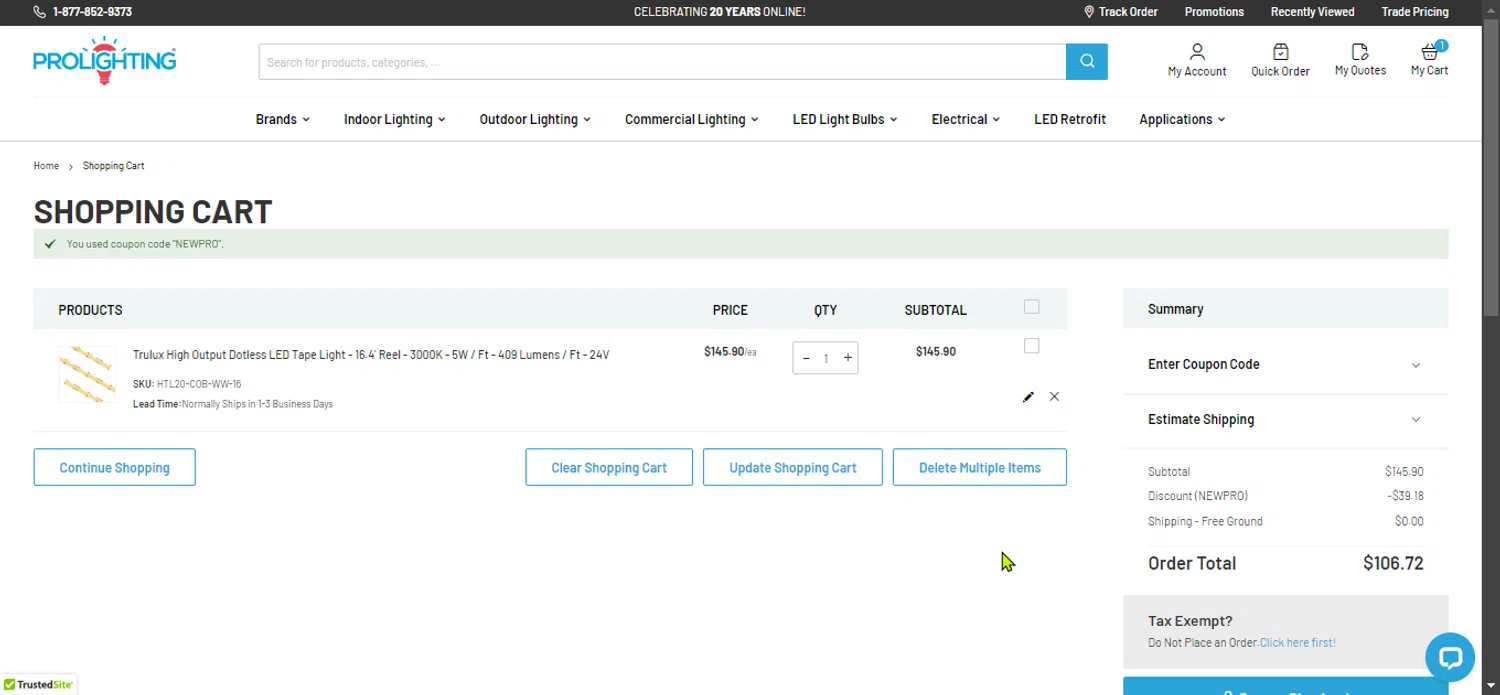
Task: Remove the cart item with X icon
Action: point(1054,397)
